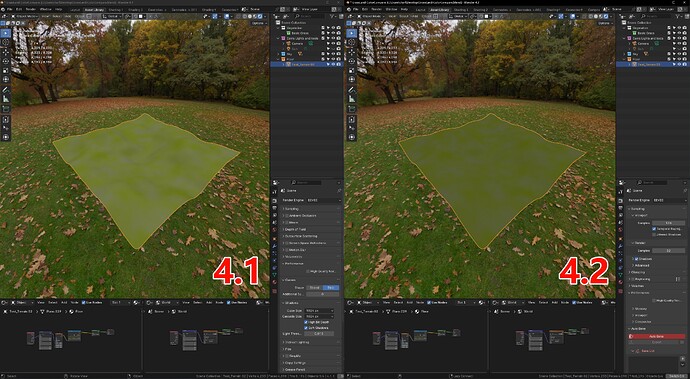
Task: Open Render menu in 4.1 window
Action: coord(31,9)
